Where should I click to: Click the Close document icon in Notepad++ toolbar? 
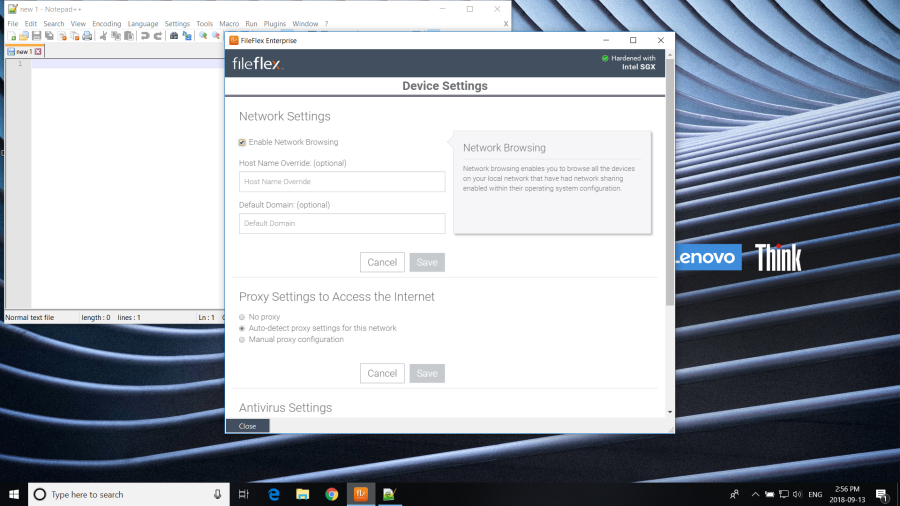pos(62,36)
